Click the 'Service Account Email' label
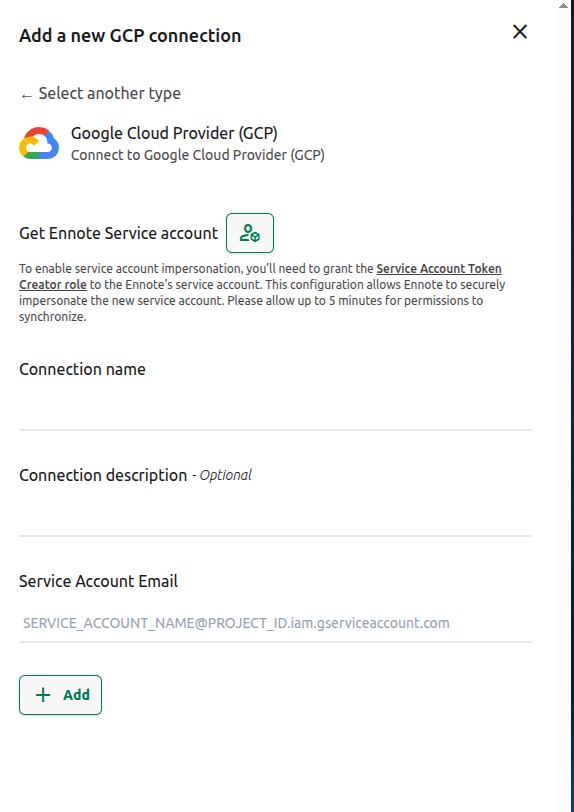 [98, 581]
